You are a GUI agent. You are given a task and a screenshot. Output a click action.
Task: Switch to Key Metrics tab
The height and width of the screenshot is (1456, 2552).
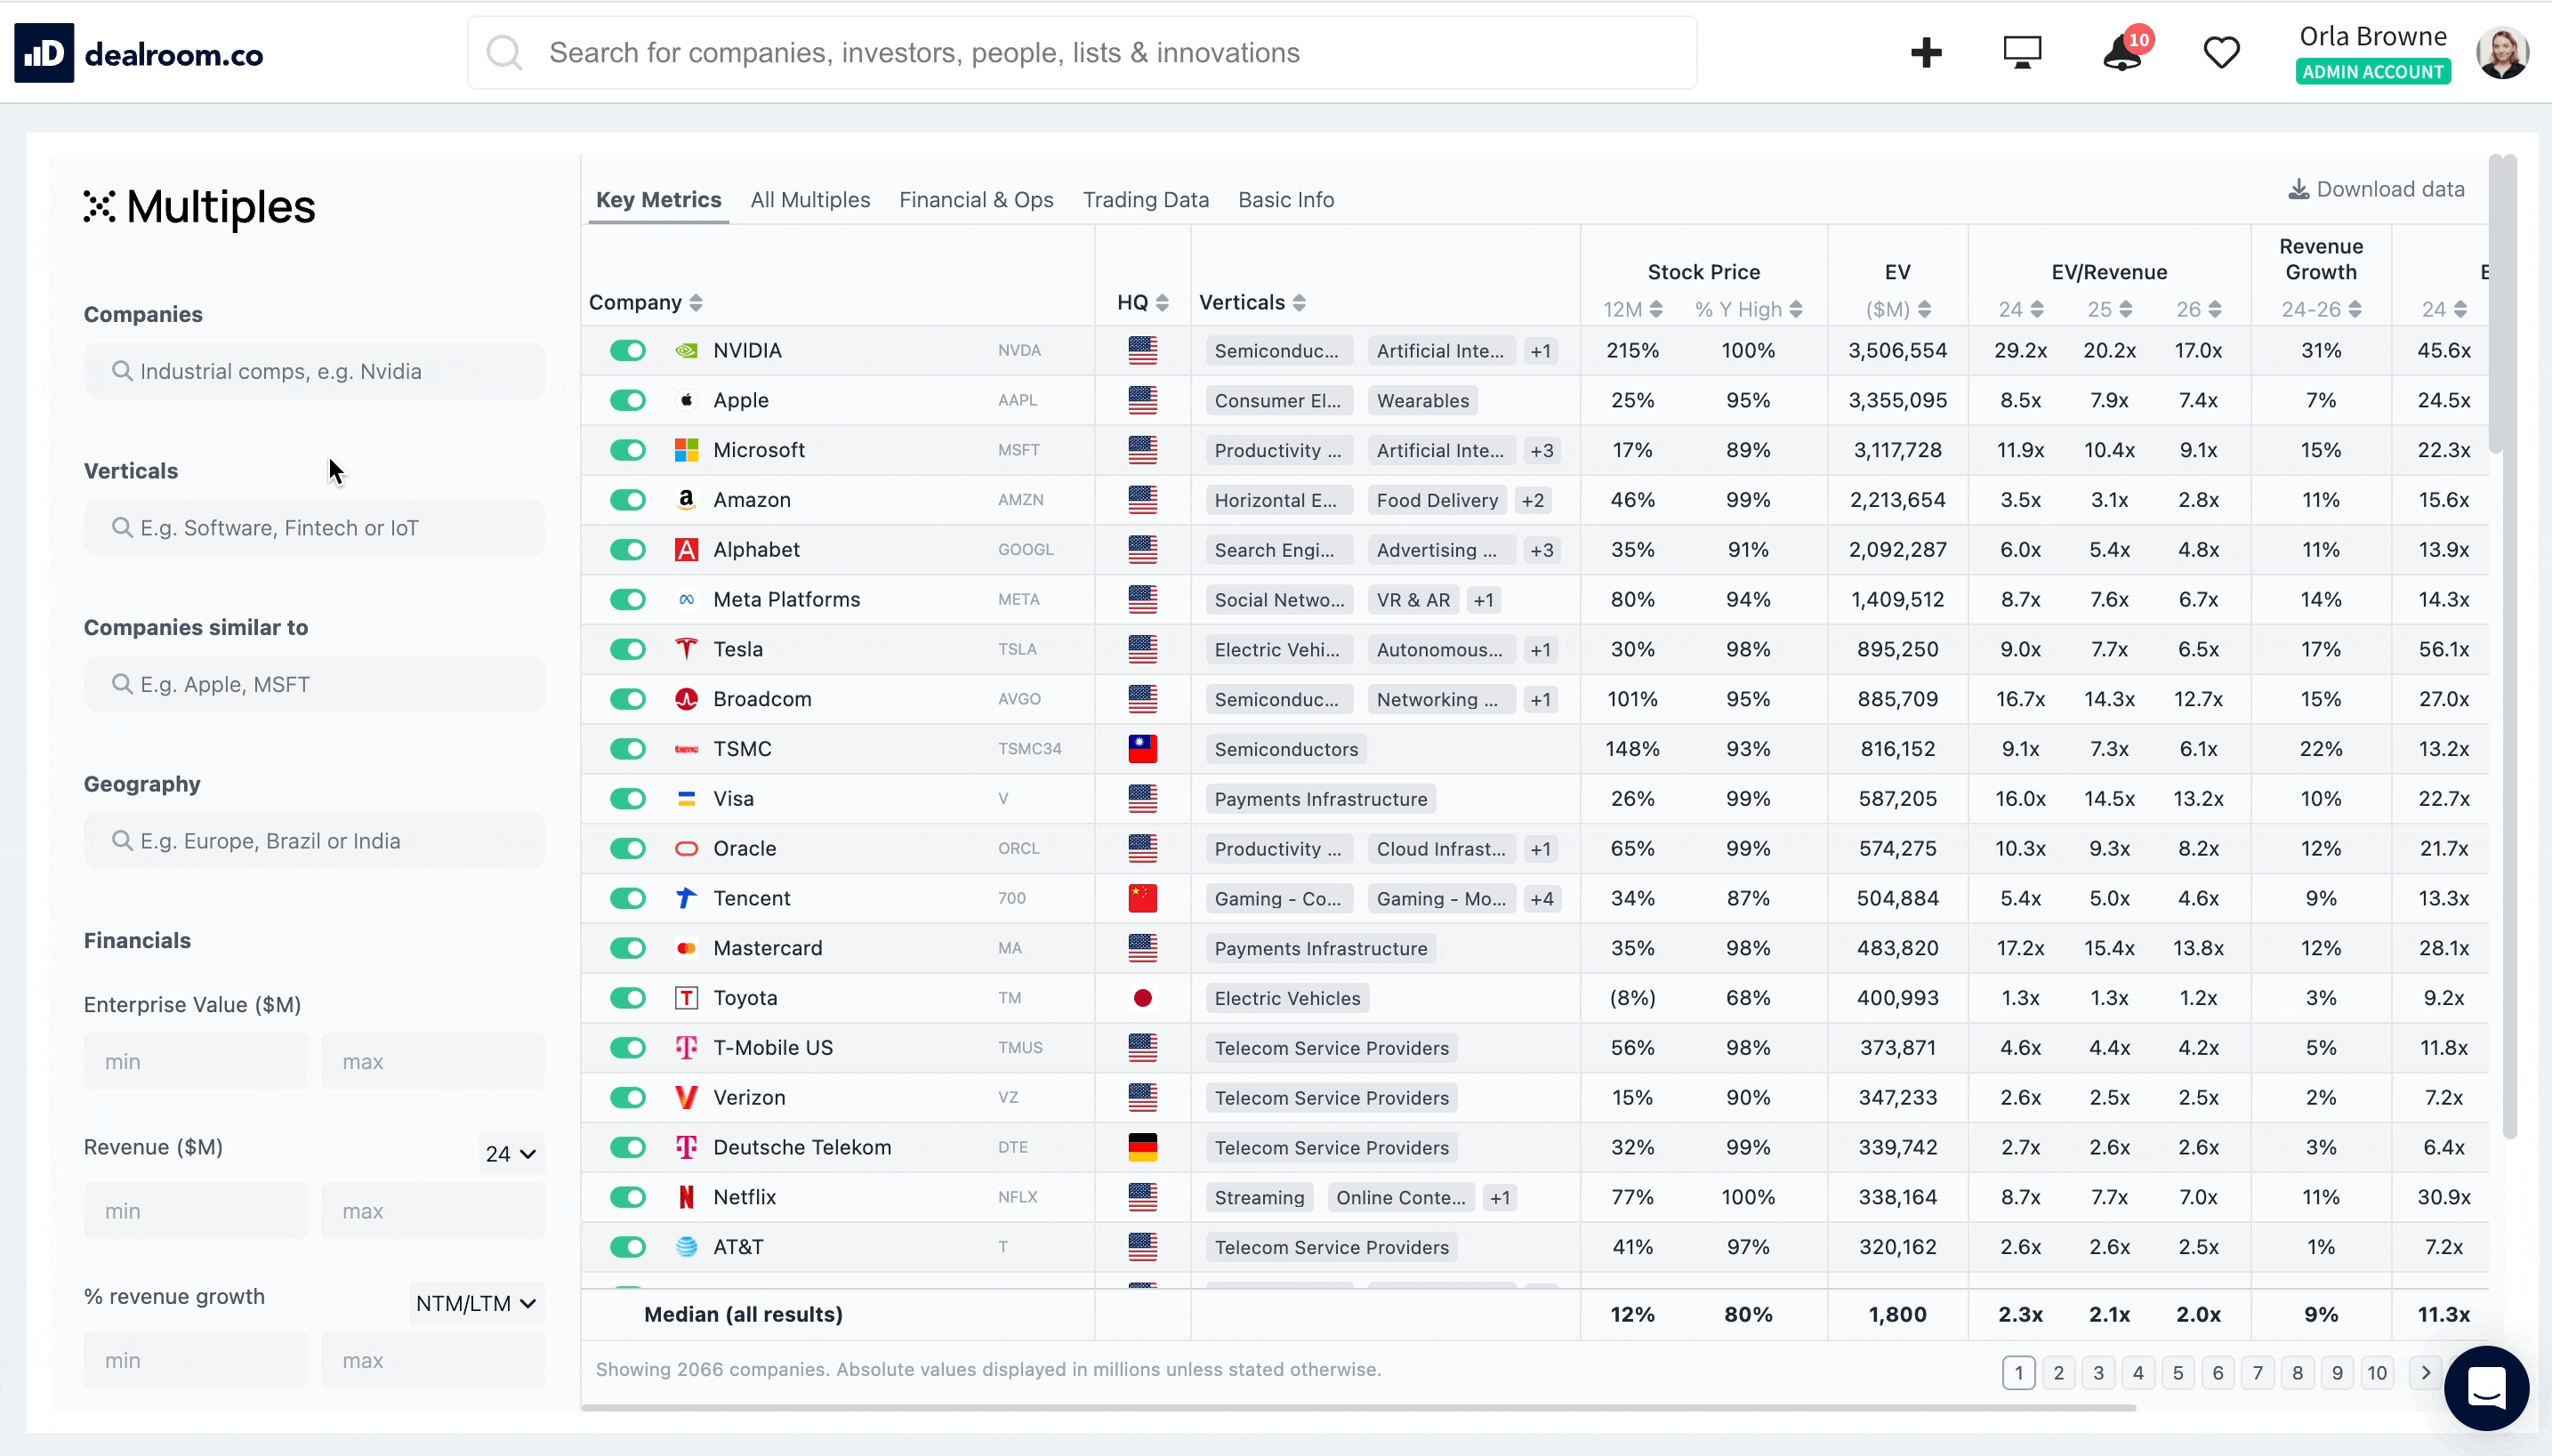[658, 200]
